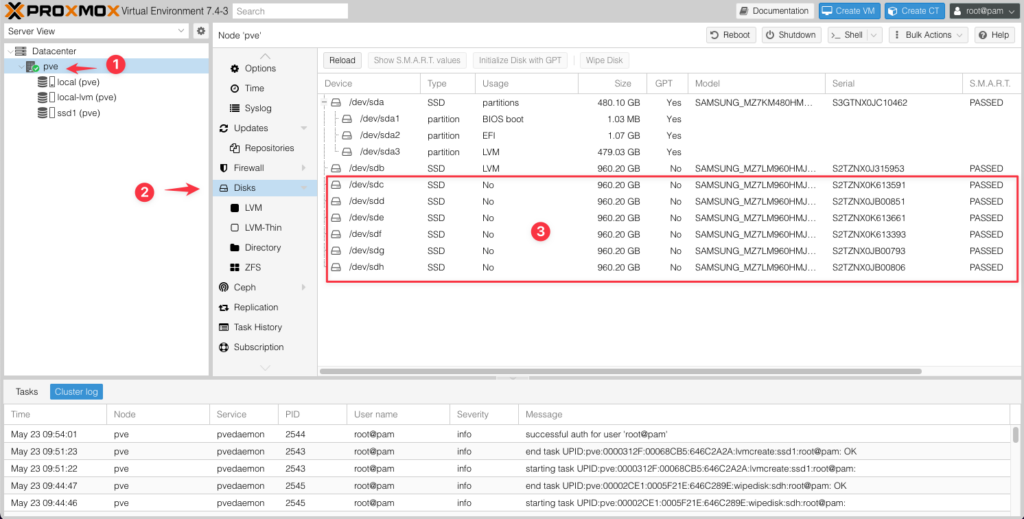The width and height of the screenshot is (1024, 519).
Task: Click the Task History icon
Action: pyautogui.click(x=223, y=327)
